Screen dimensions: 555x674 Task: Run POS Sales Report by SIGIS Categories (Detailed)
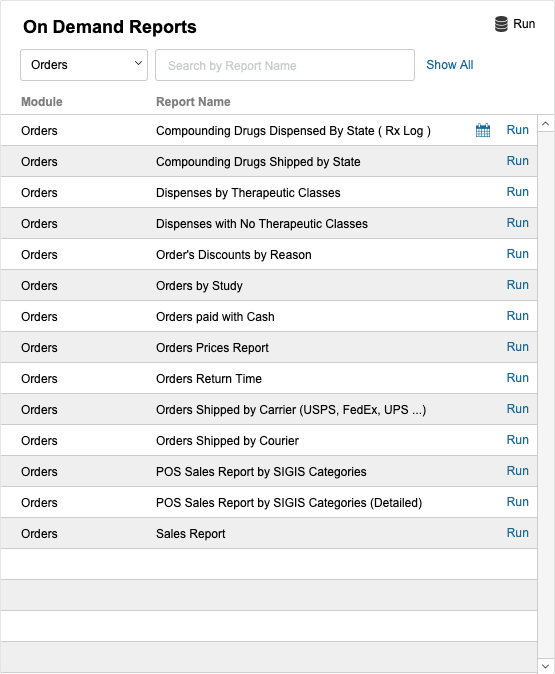[518, 501]
